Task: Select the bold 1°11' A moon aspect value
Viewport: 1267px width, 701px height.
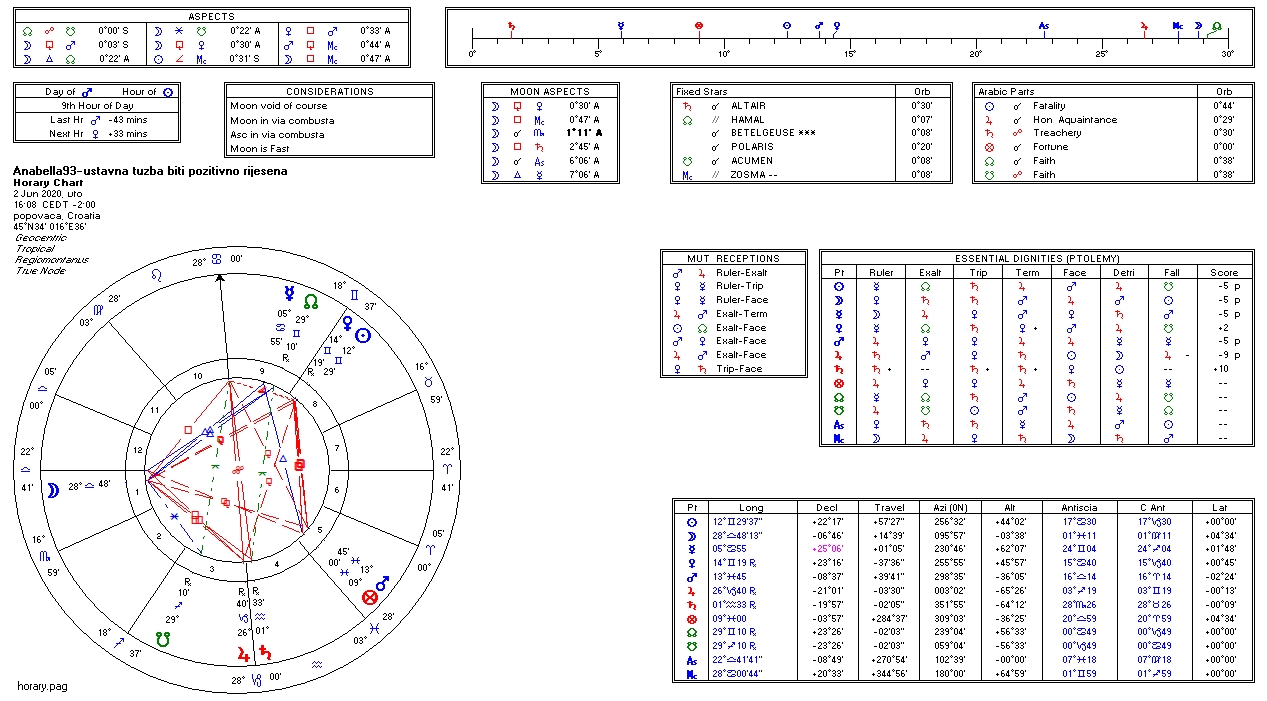Action: 584,133
